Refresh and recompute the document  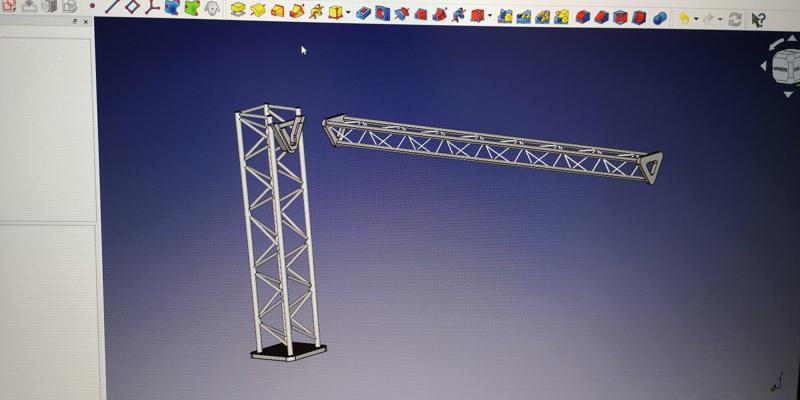coord(735,20)
